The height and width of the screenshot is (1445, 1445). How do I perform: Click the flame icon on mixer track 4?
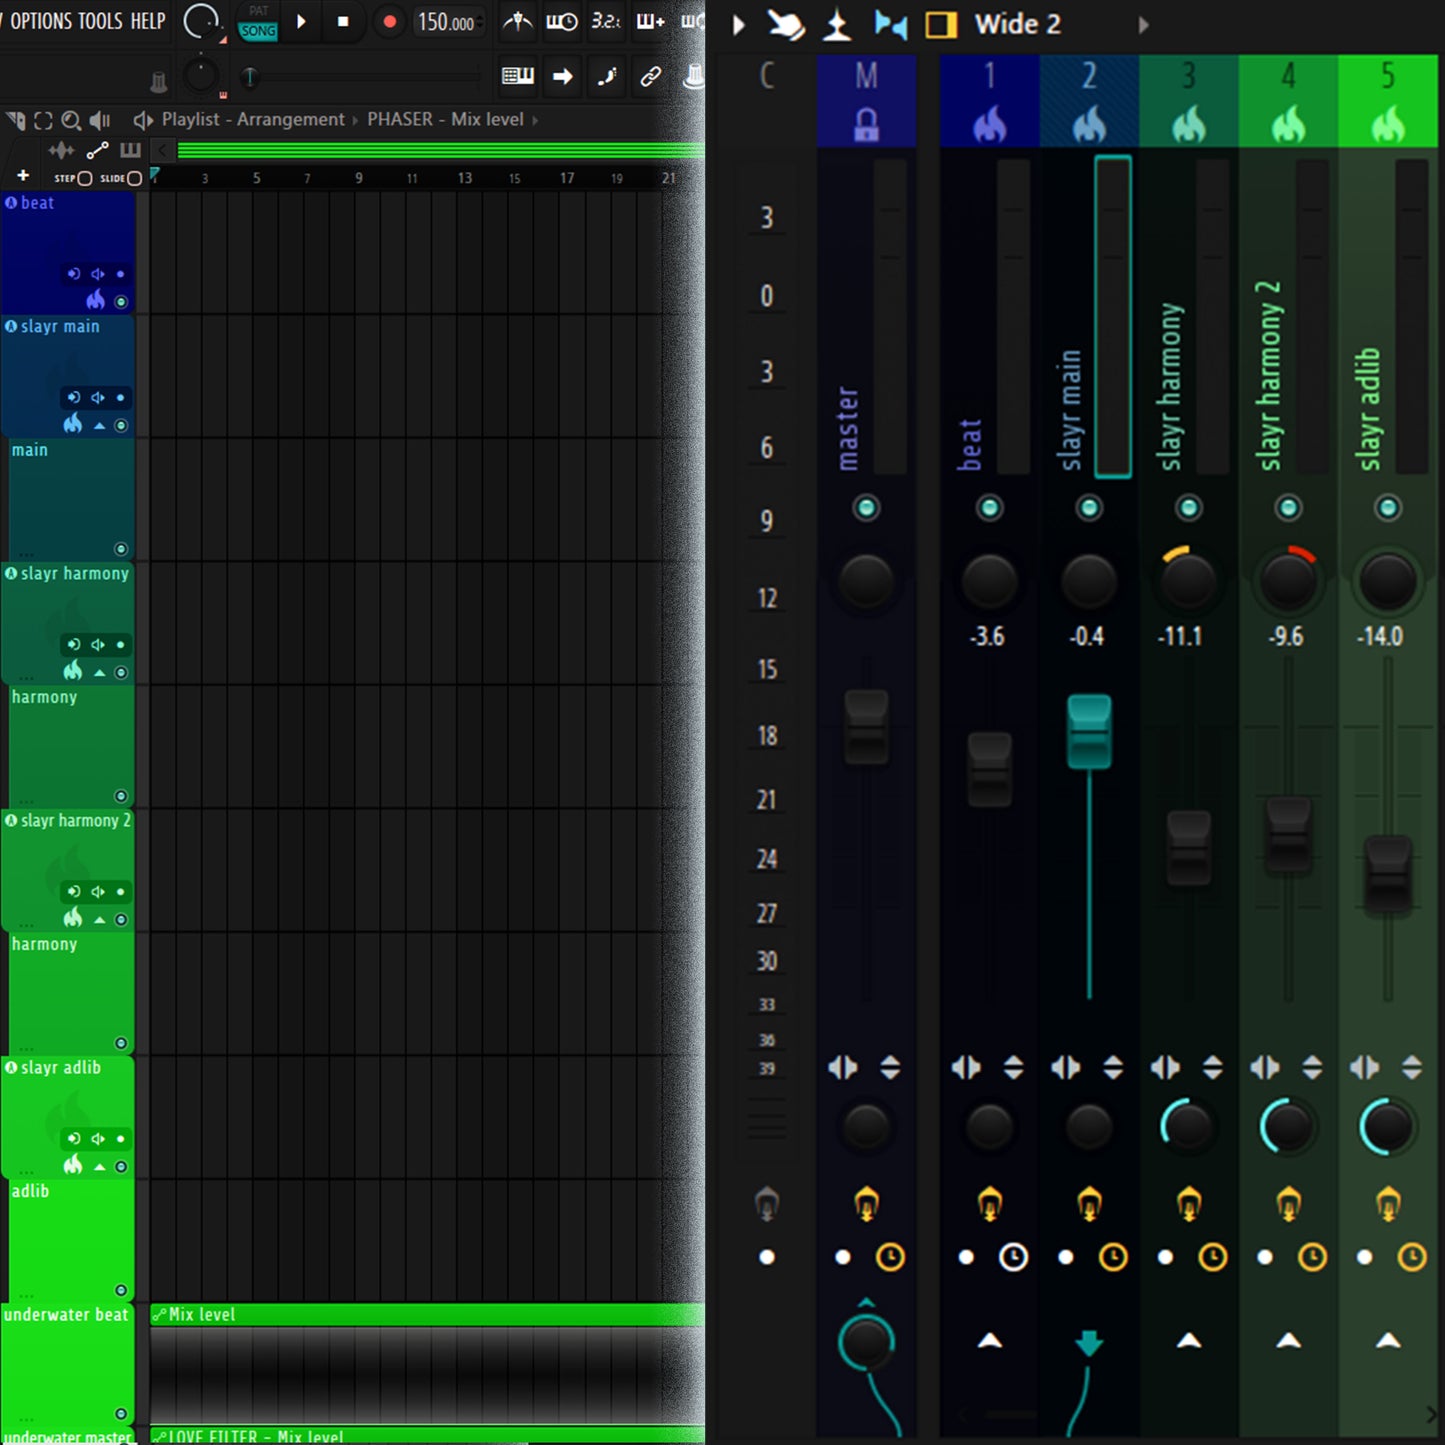(1288, 126)
